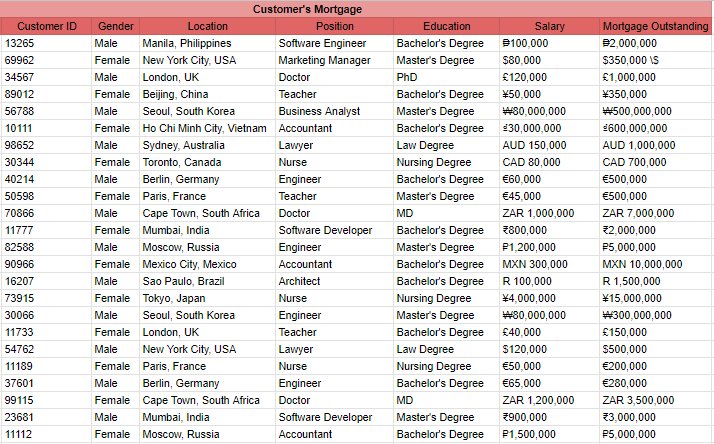The width and height of the screenshot is (714, 444).
Task: Select the Customer ID column header
Action: 47,26
